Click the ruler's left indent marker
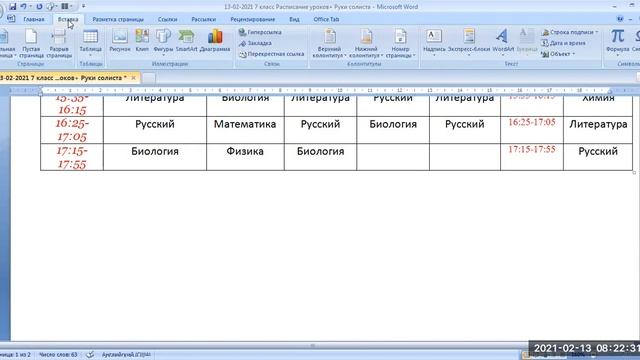Screen dimensions: 640x360 pos(40,91)
